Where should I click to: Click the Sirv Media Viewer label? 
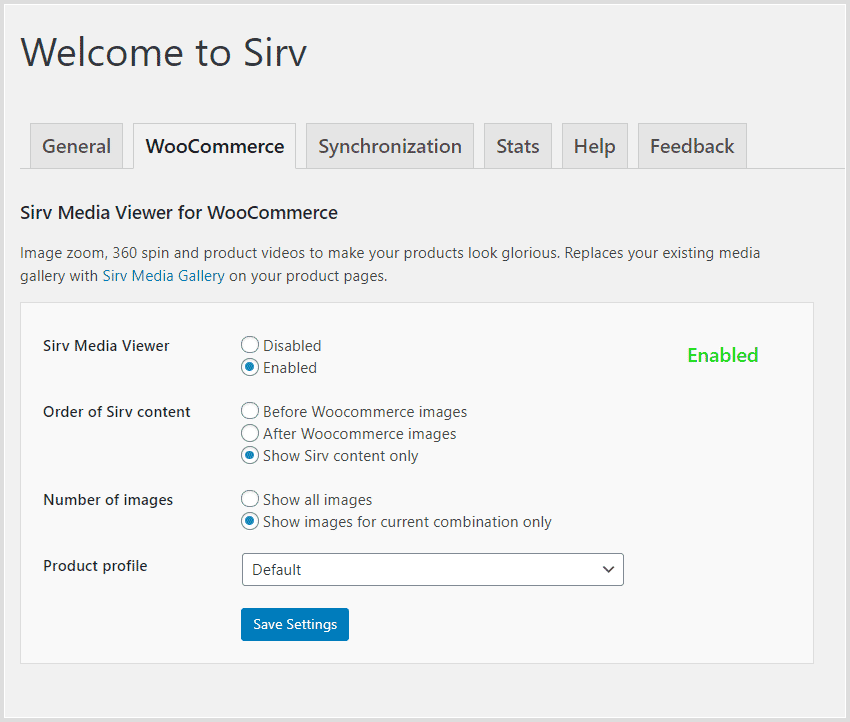click(x=106, y=346)
